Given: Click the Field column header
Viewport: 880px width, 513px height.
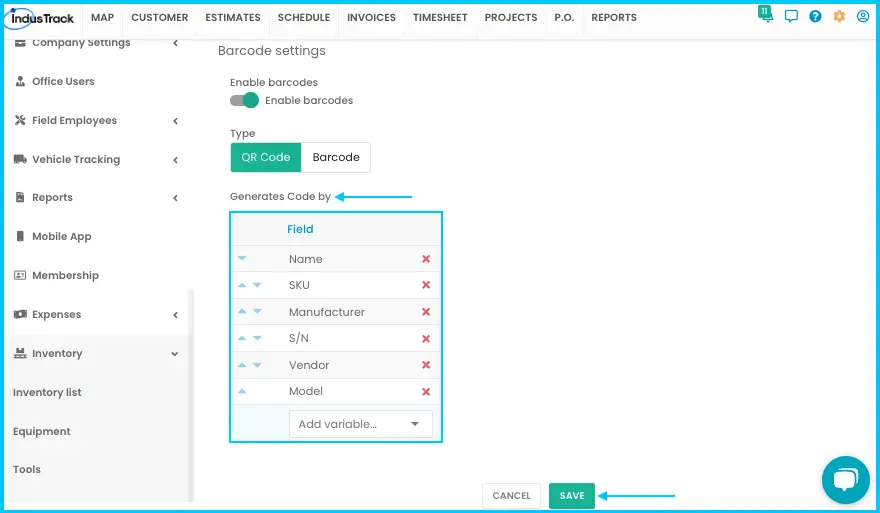Looking at the screenshot, I should [x=300, y=229].
